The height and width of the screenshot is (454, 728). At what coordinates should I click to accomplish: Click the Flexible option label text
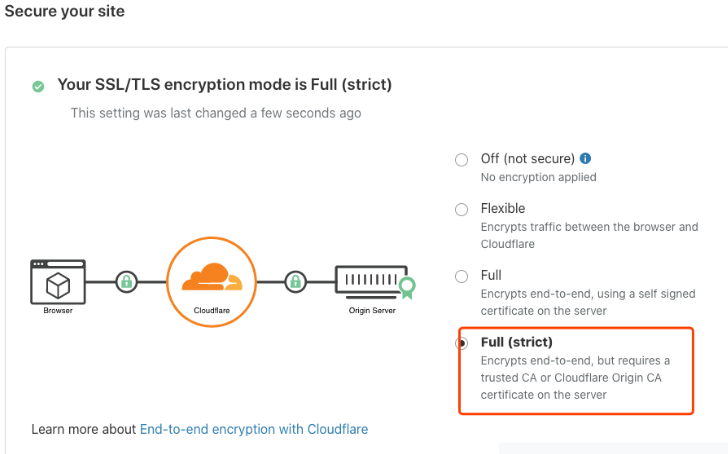[x=503, y=209]
